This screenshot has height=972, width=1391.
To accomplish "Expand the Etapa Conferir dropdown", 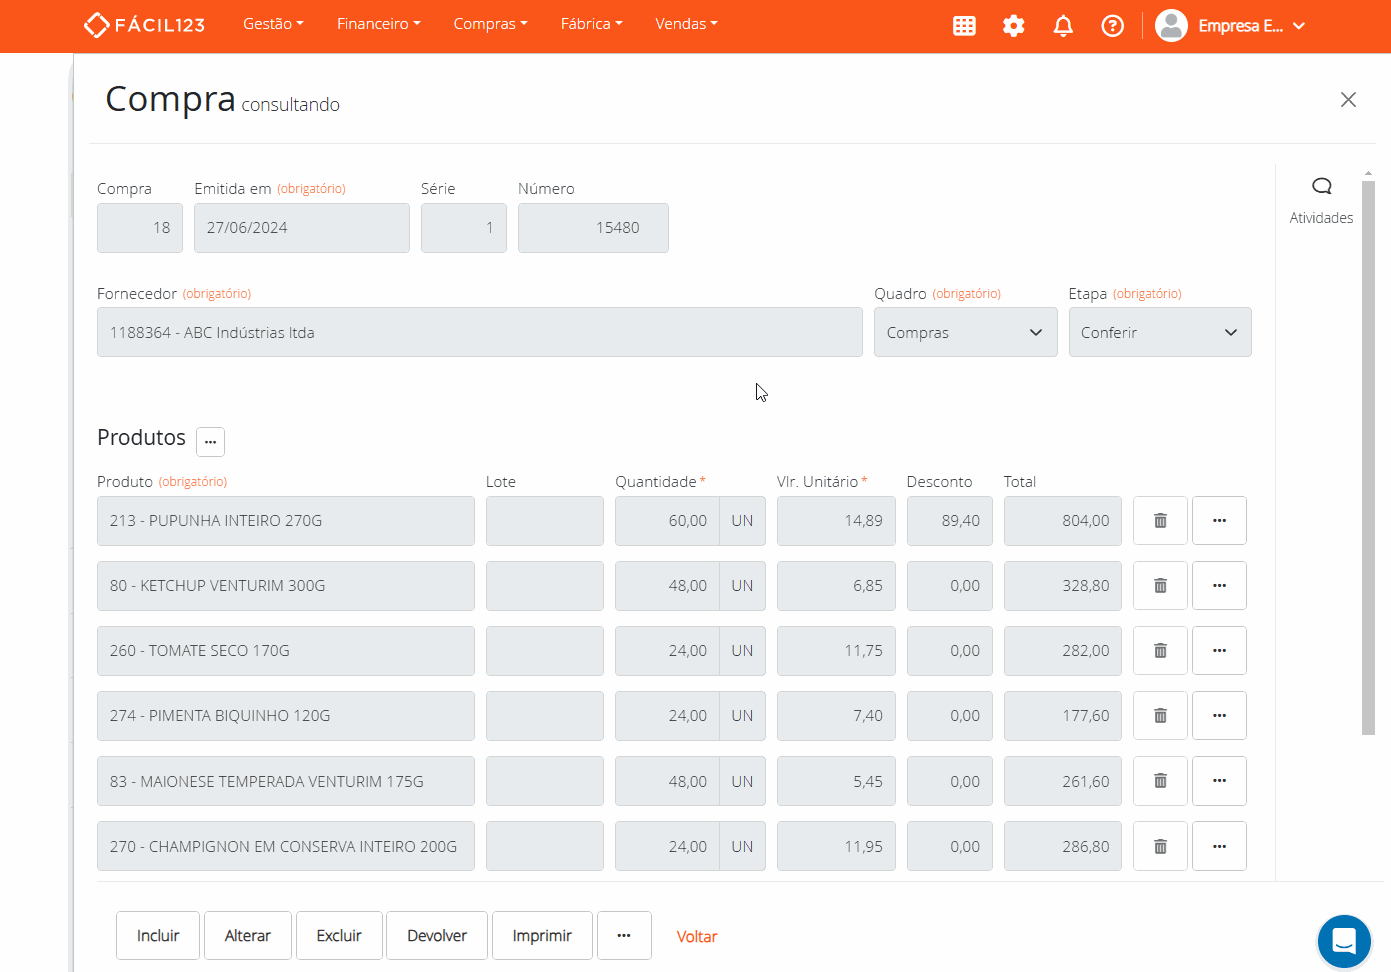I will 1159,333.
